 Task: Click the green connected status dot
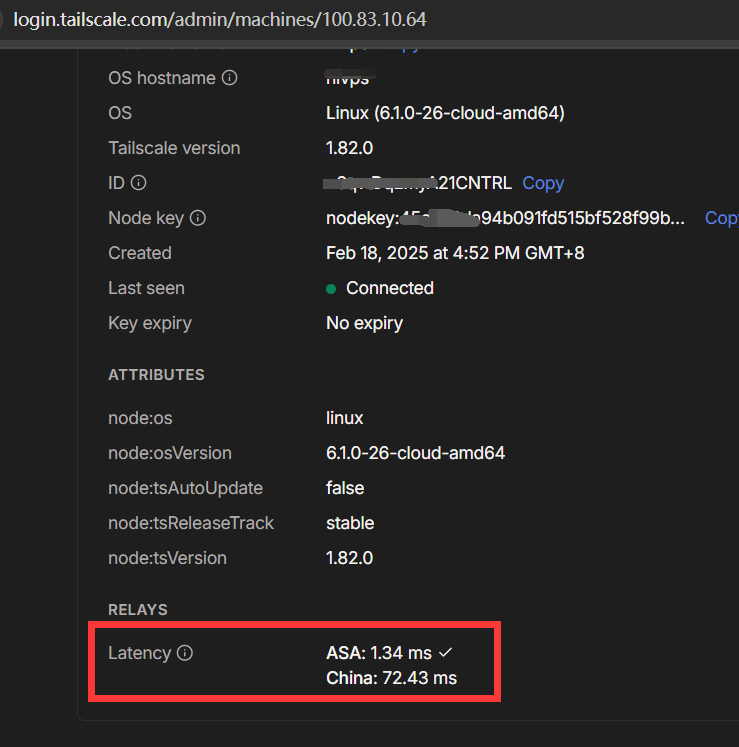331,289
